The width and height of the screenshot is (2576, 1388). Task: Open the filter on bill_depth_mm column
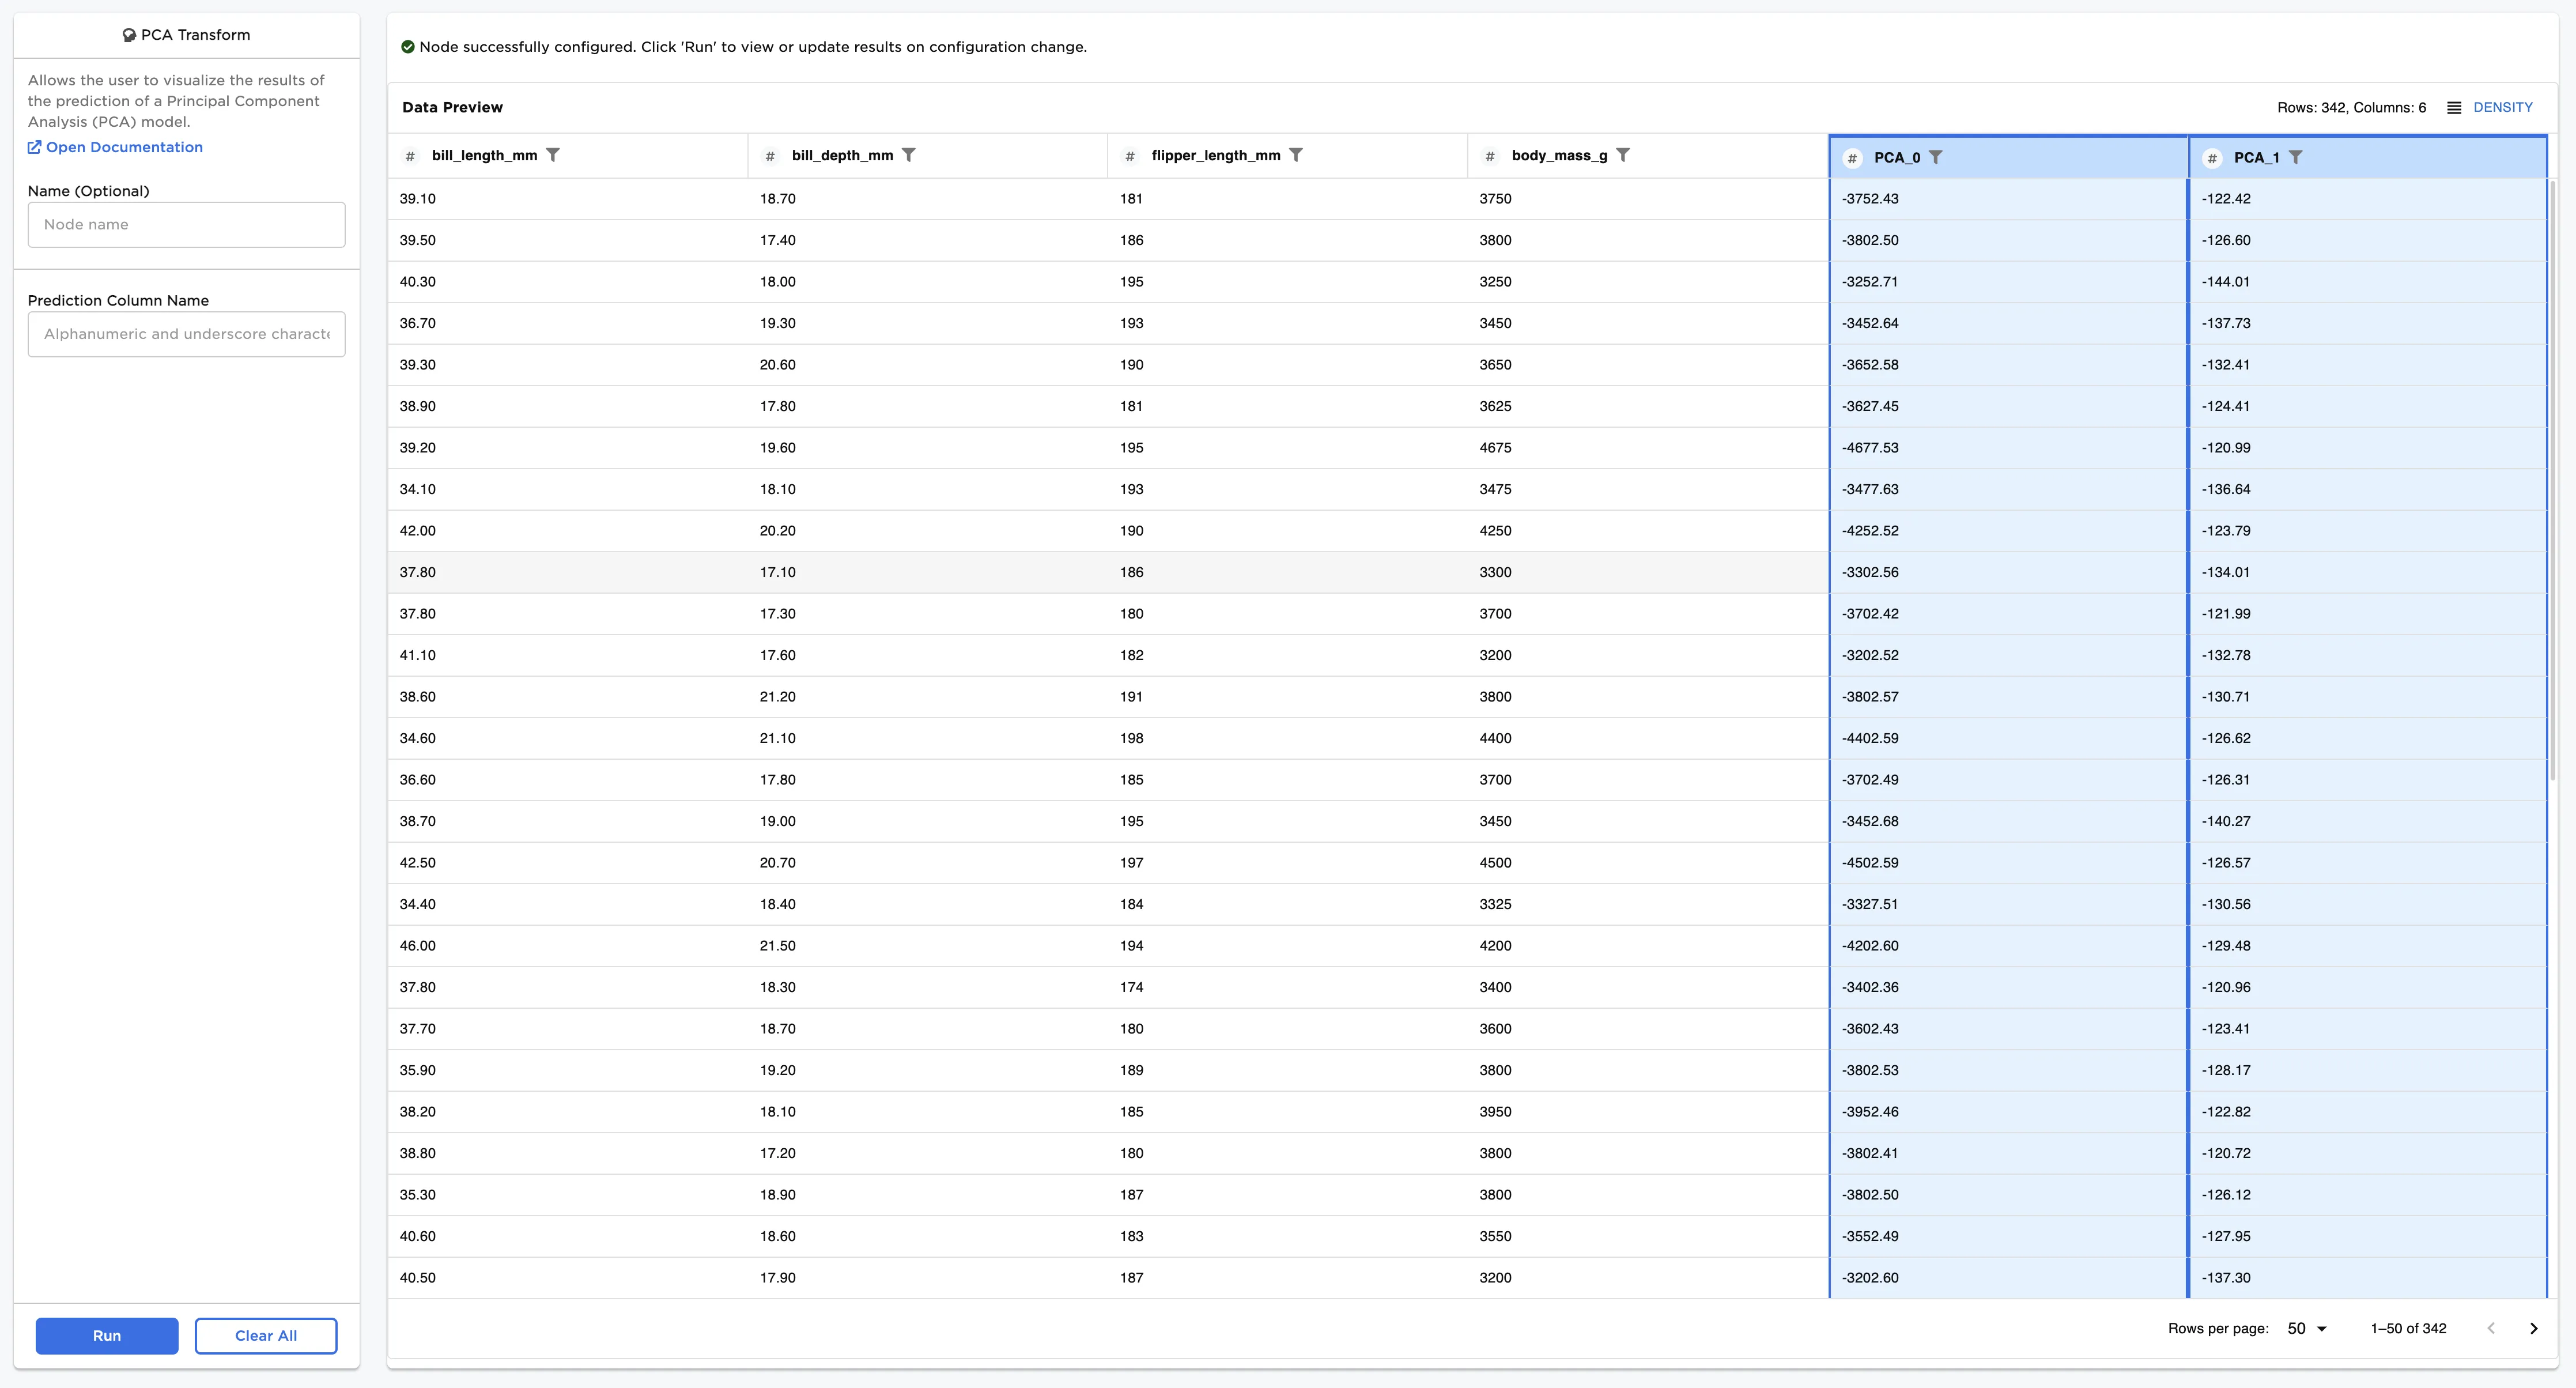click(x=909, y=155)
